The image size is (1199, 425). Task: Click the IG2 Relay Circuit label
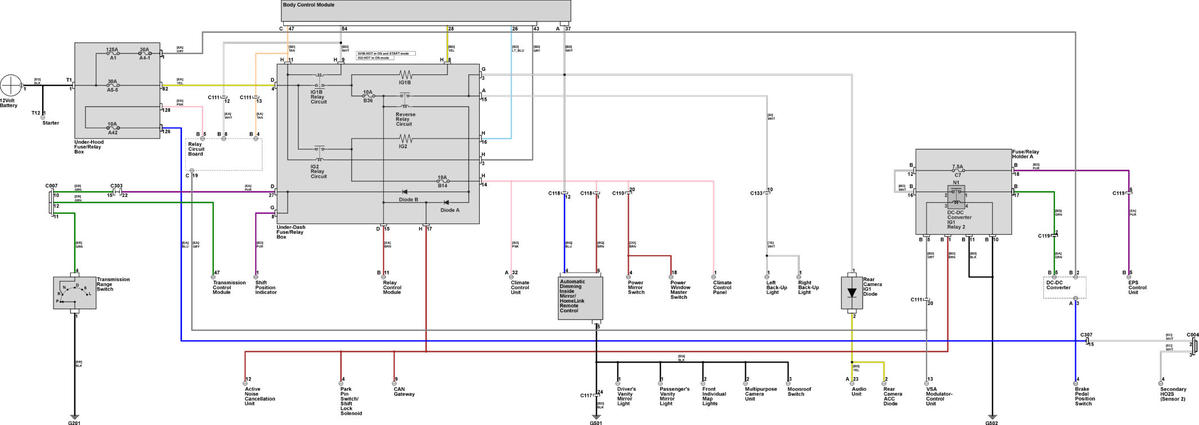[x=319, y=171]
